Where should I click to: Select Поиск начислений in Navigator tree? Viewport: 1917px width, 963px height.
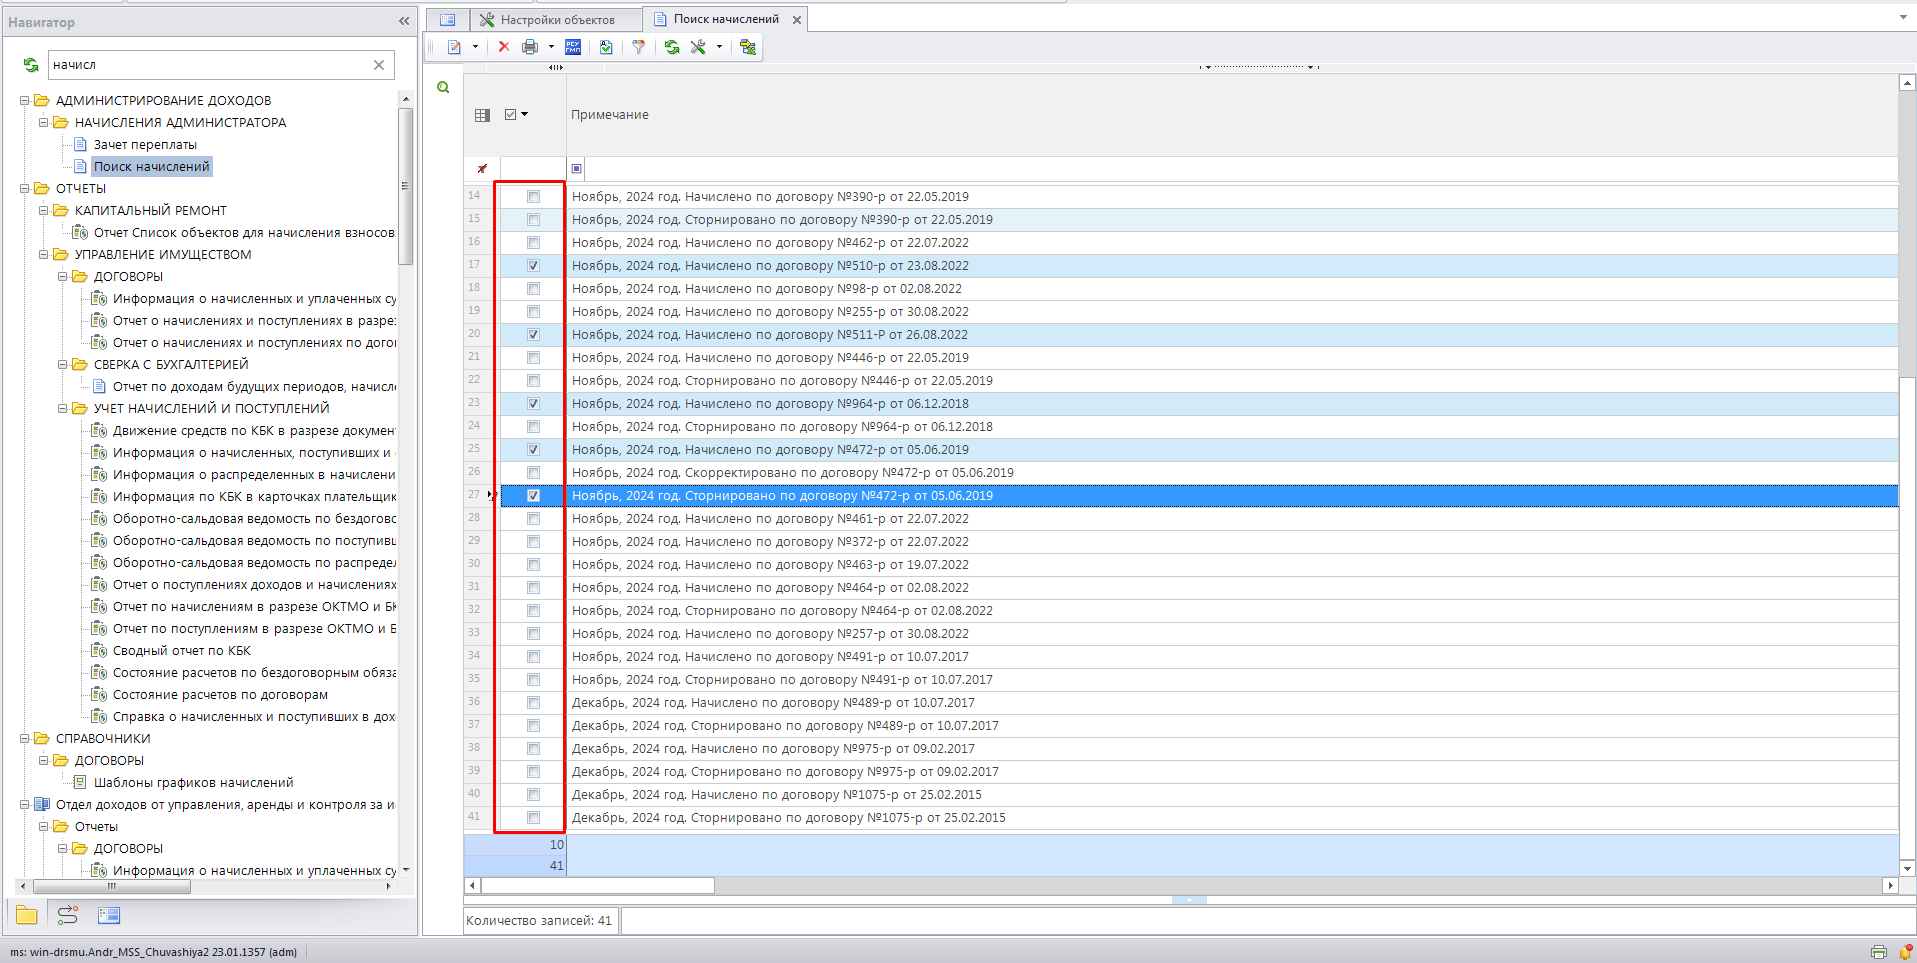(x=152, y=167)
